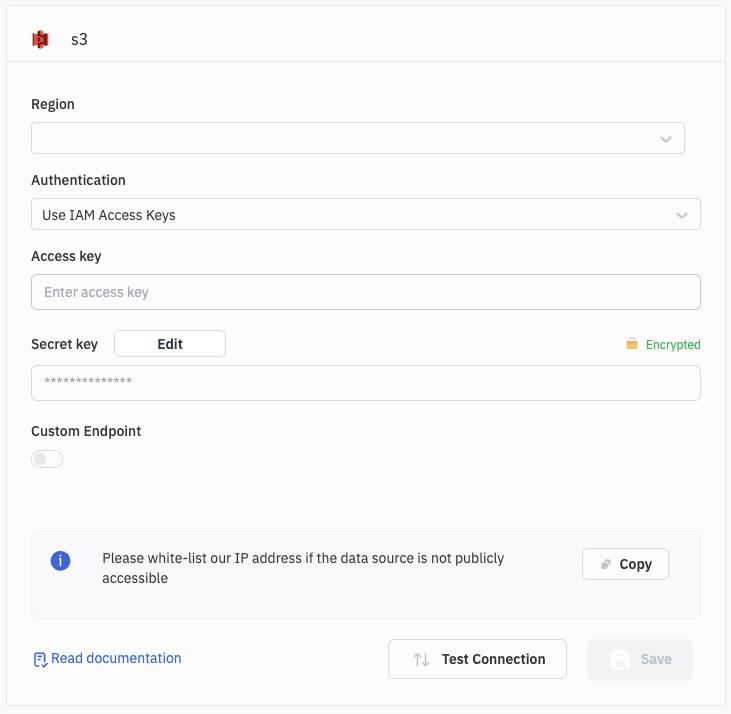Click the up-down arrows icon in Test Connection
Viewport: 731px width, 714px height.
tap(422, 660)
